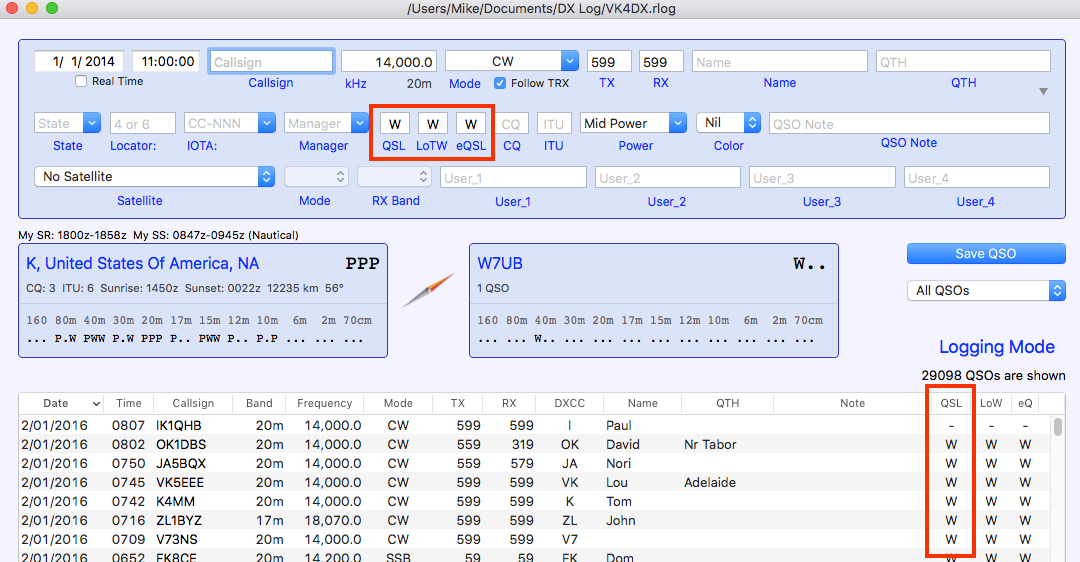1080x562 pixels.
Task: Click the TX report field
Action: tap(609, 62)
